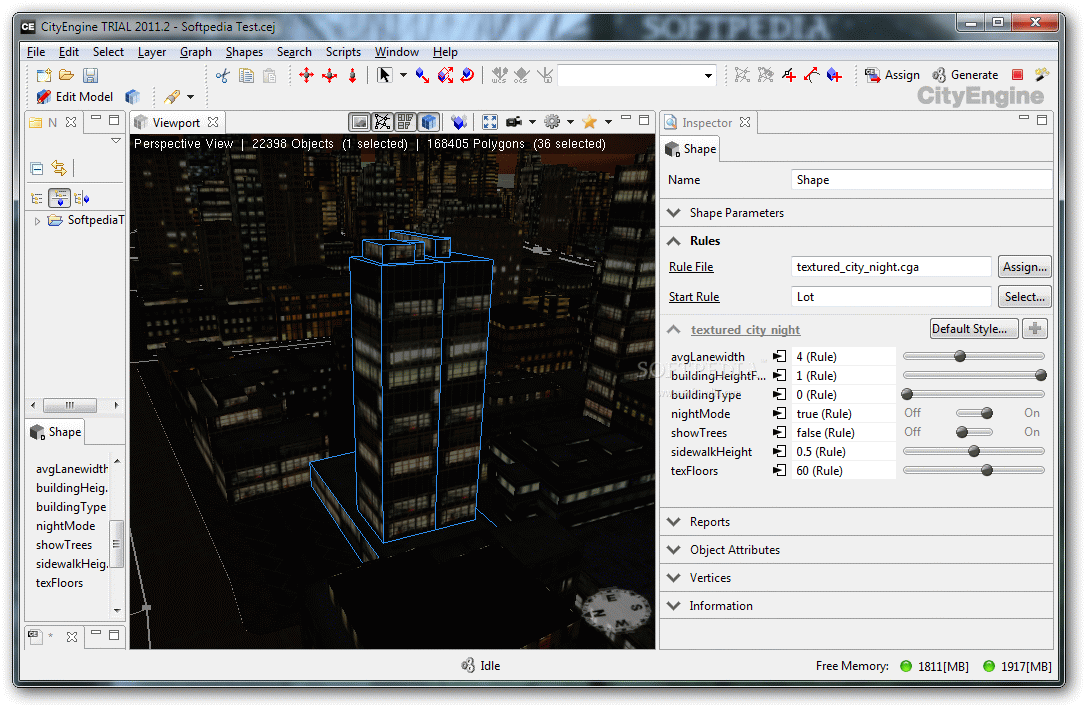Open the File menu
This screenshot has height=708, width=1086.
[36, 52]
